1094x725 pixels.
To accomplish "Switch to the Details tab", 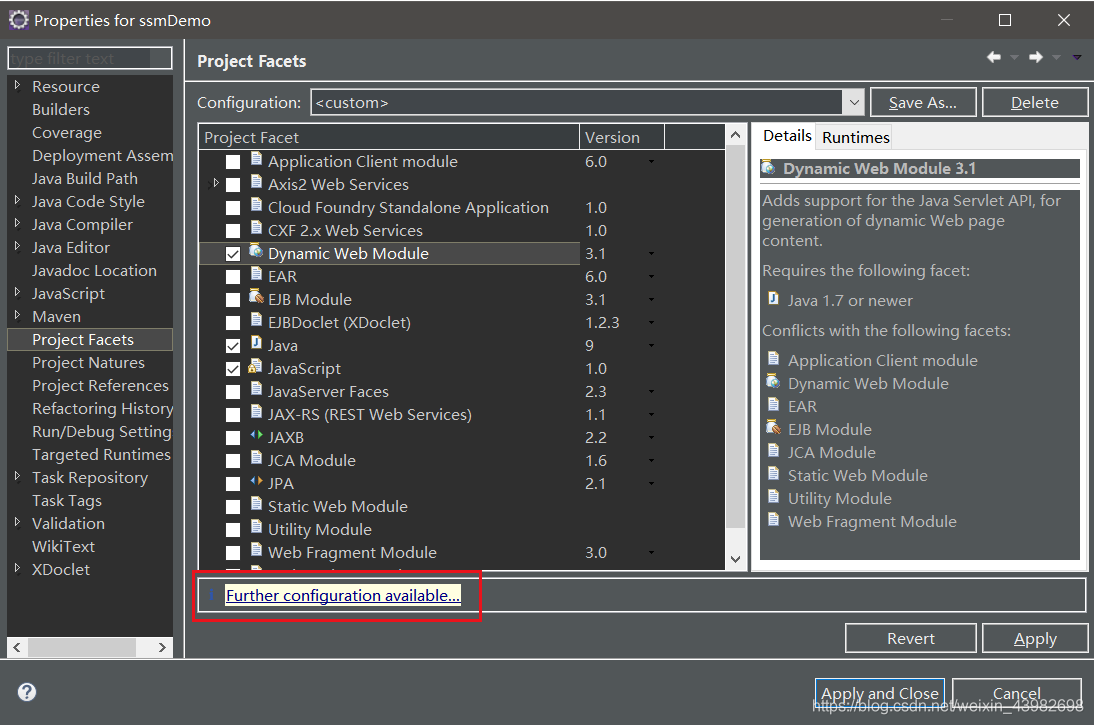I will [x=787, y=135].
